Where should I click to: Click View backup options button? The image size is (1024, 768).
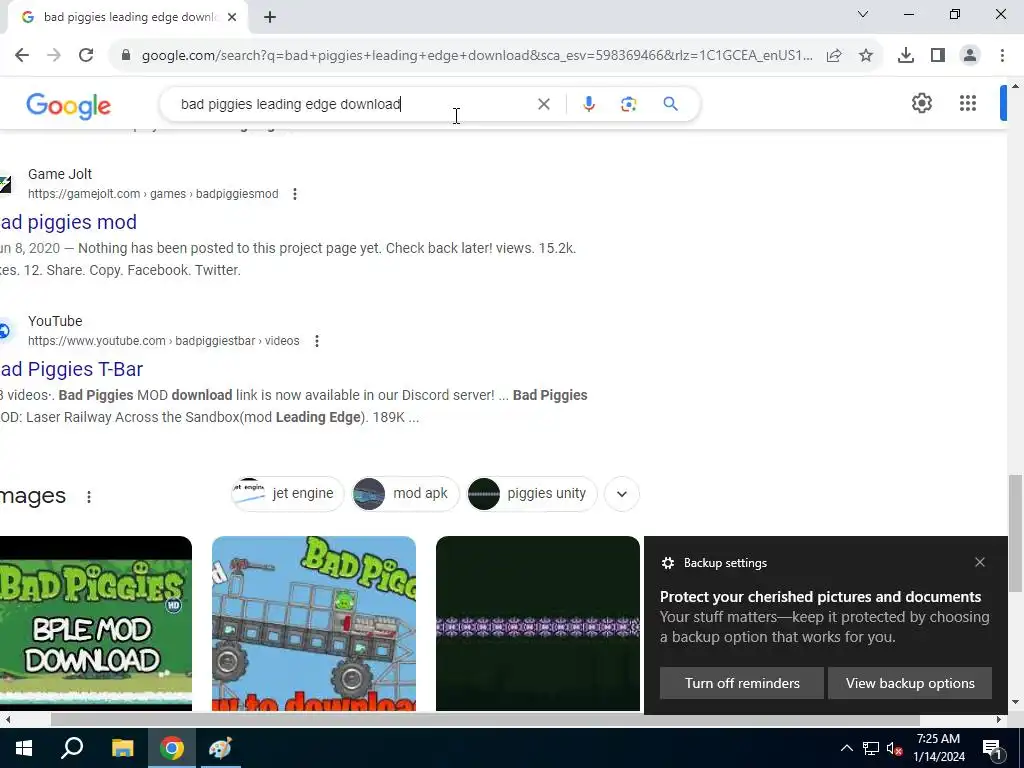tap(910, 683)
